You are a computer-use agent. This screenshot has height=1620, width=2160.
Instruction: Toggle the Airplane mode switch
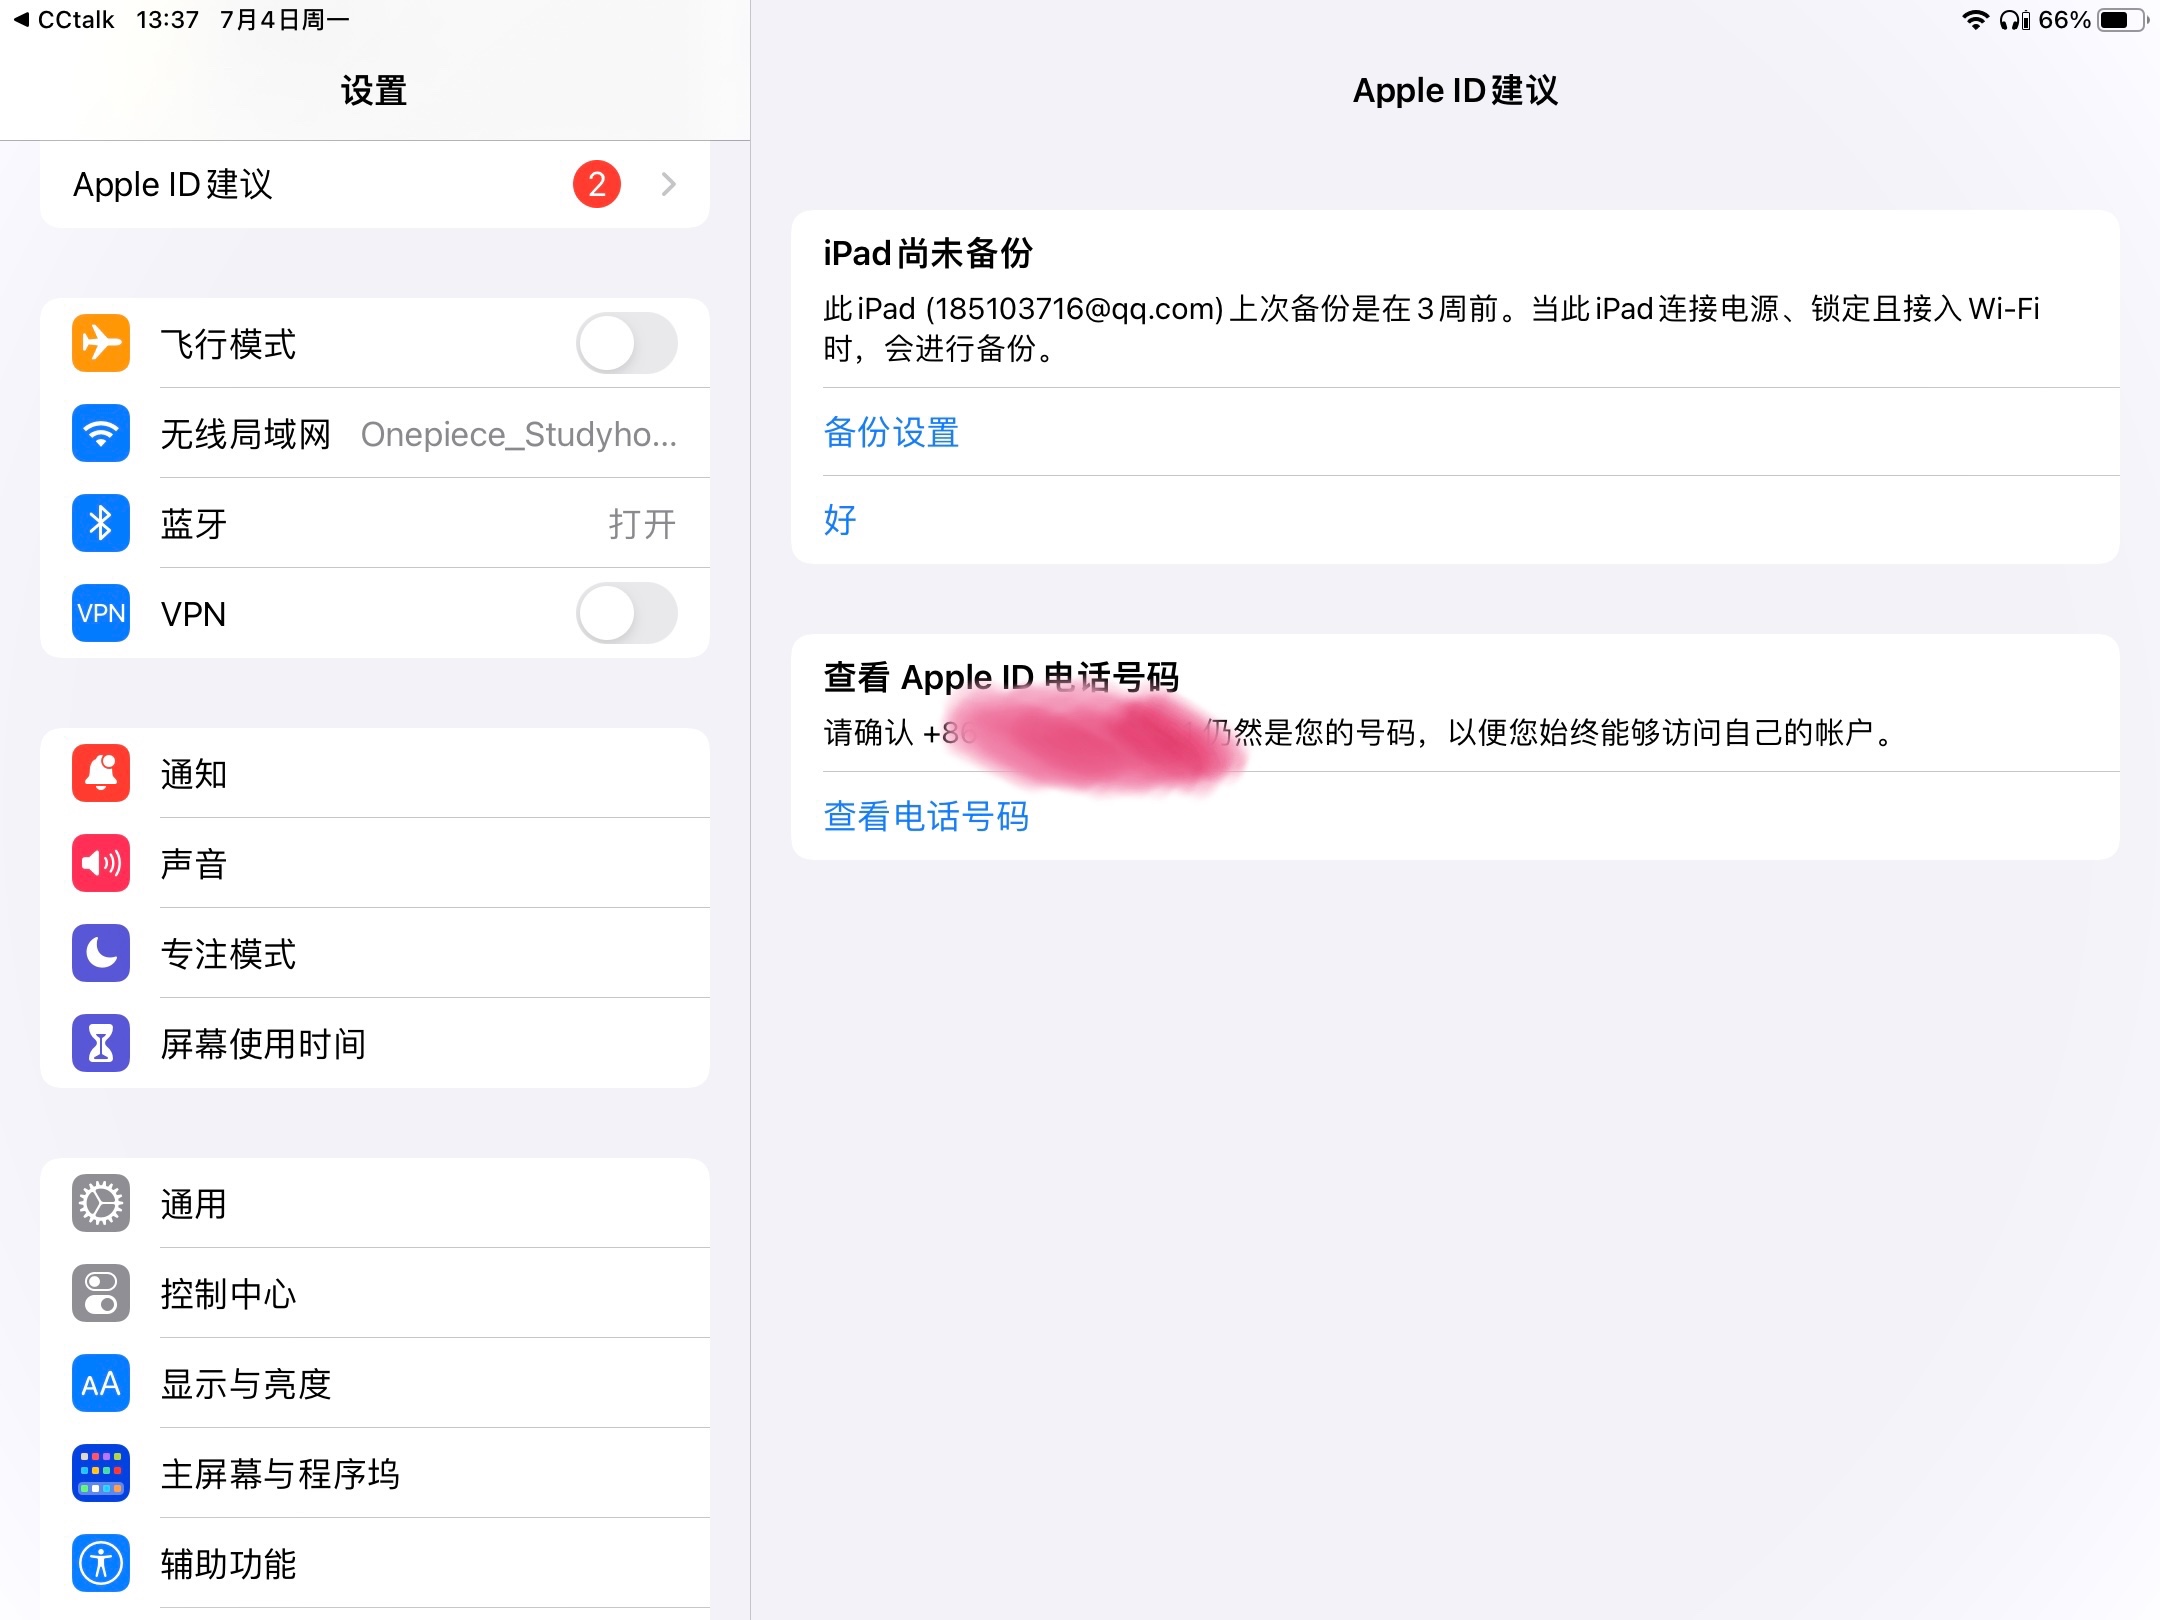click(626, 343)
